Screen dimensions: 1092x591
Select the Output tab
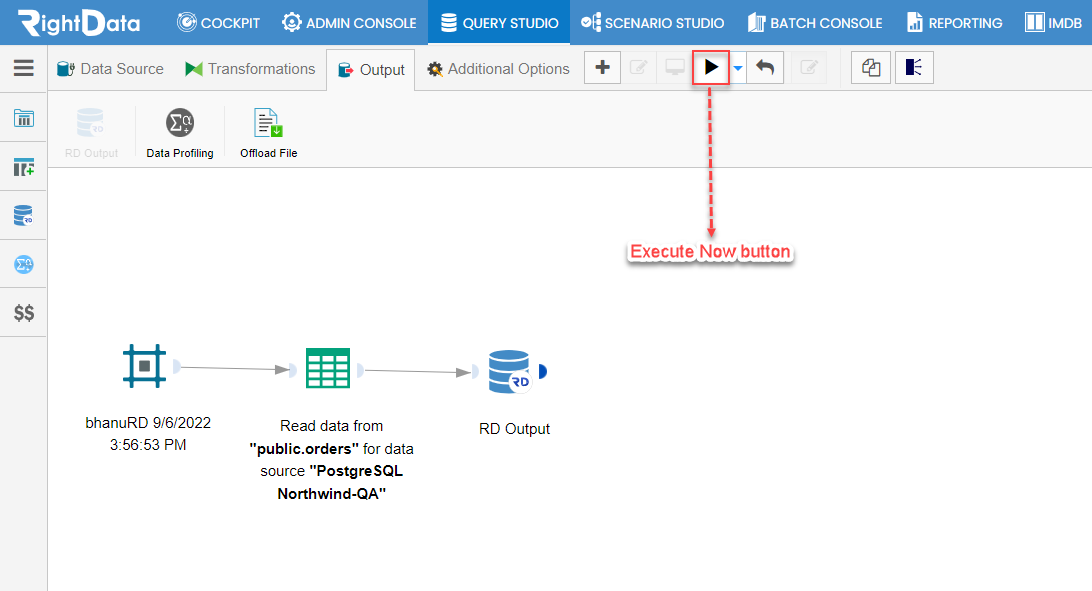point(370,70)
